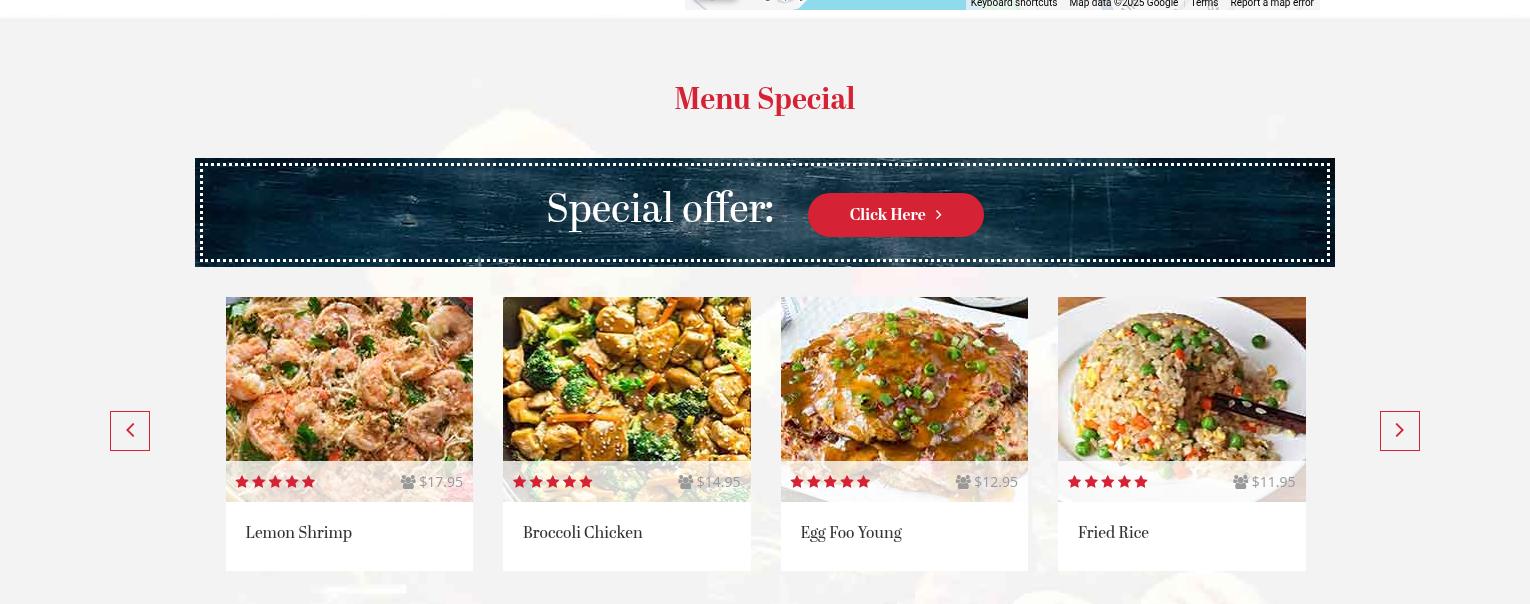Click the people icon beside $17.95
Viewport: 1530px width, 604px height.
coord(408,482)
